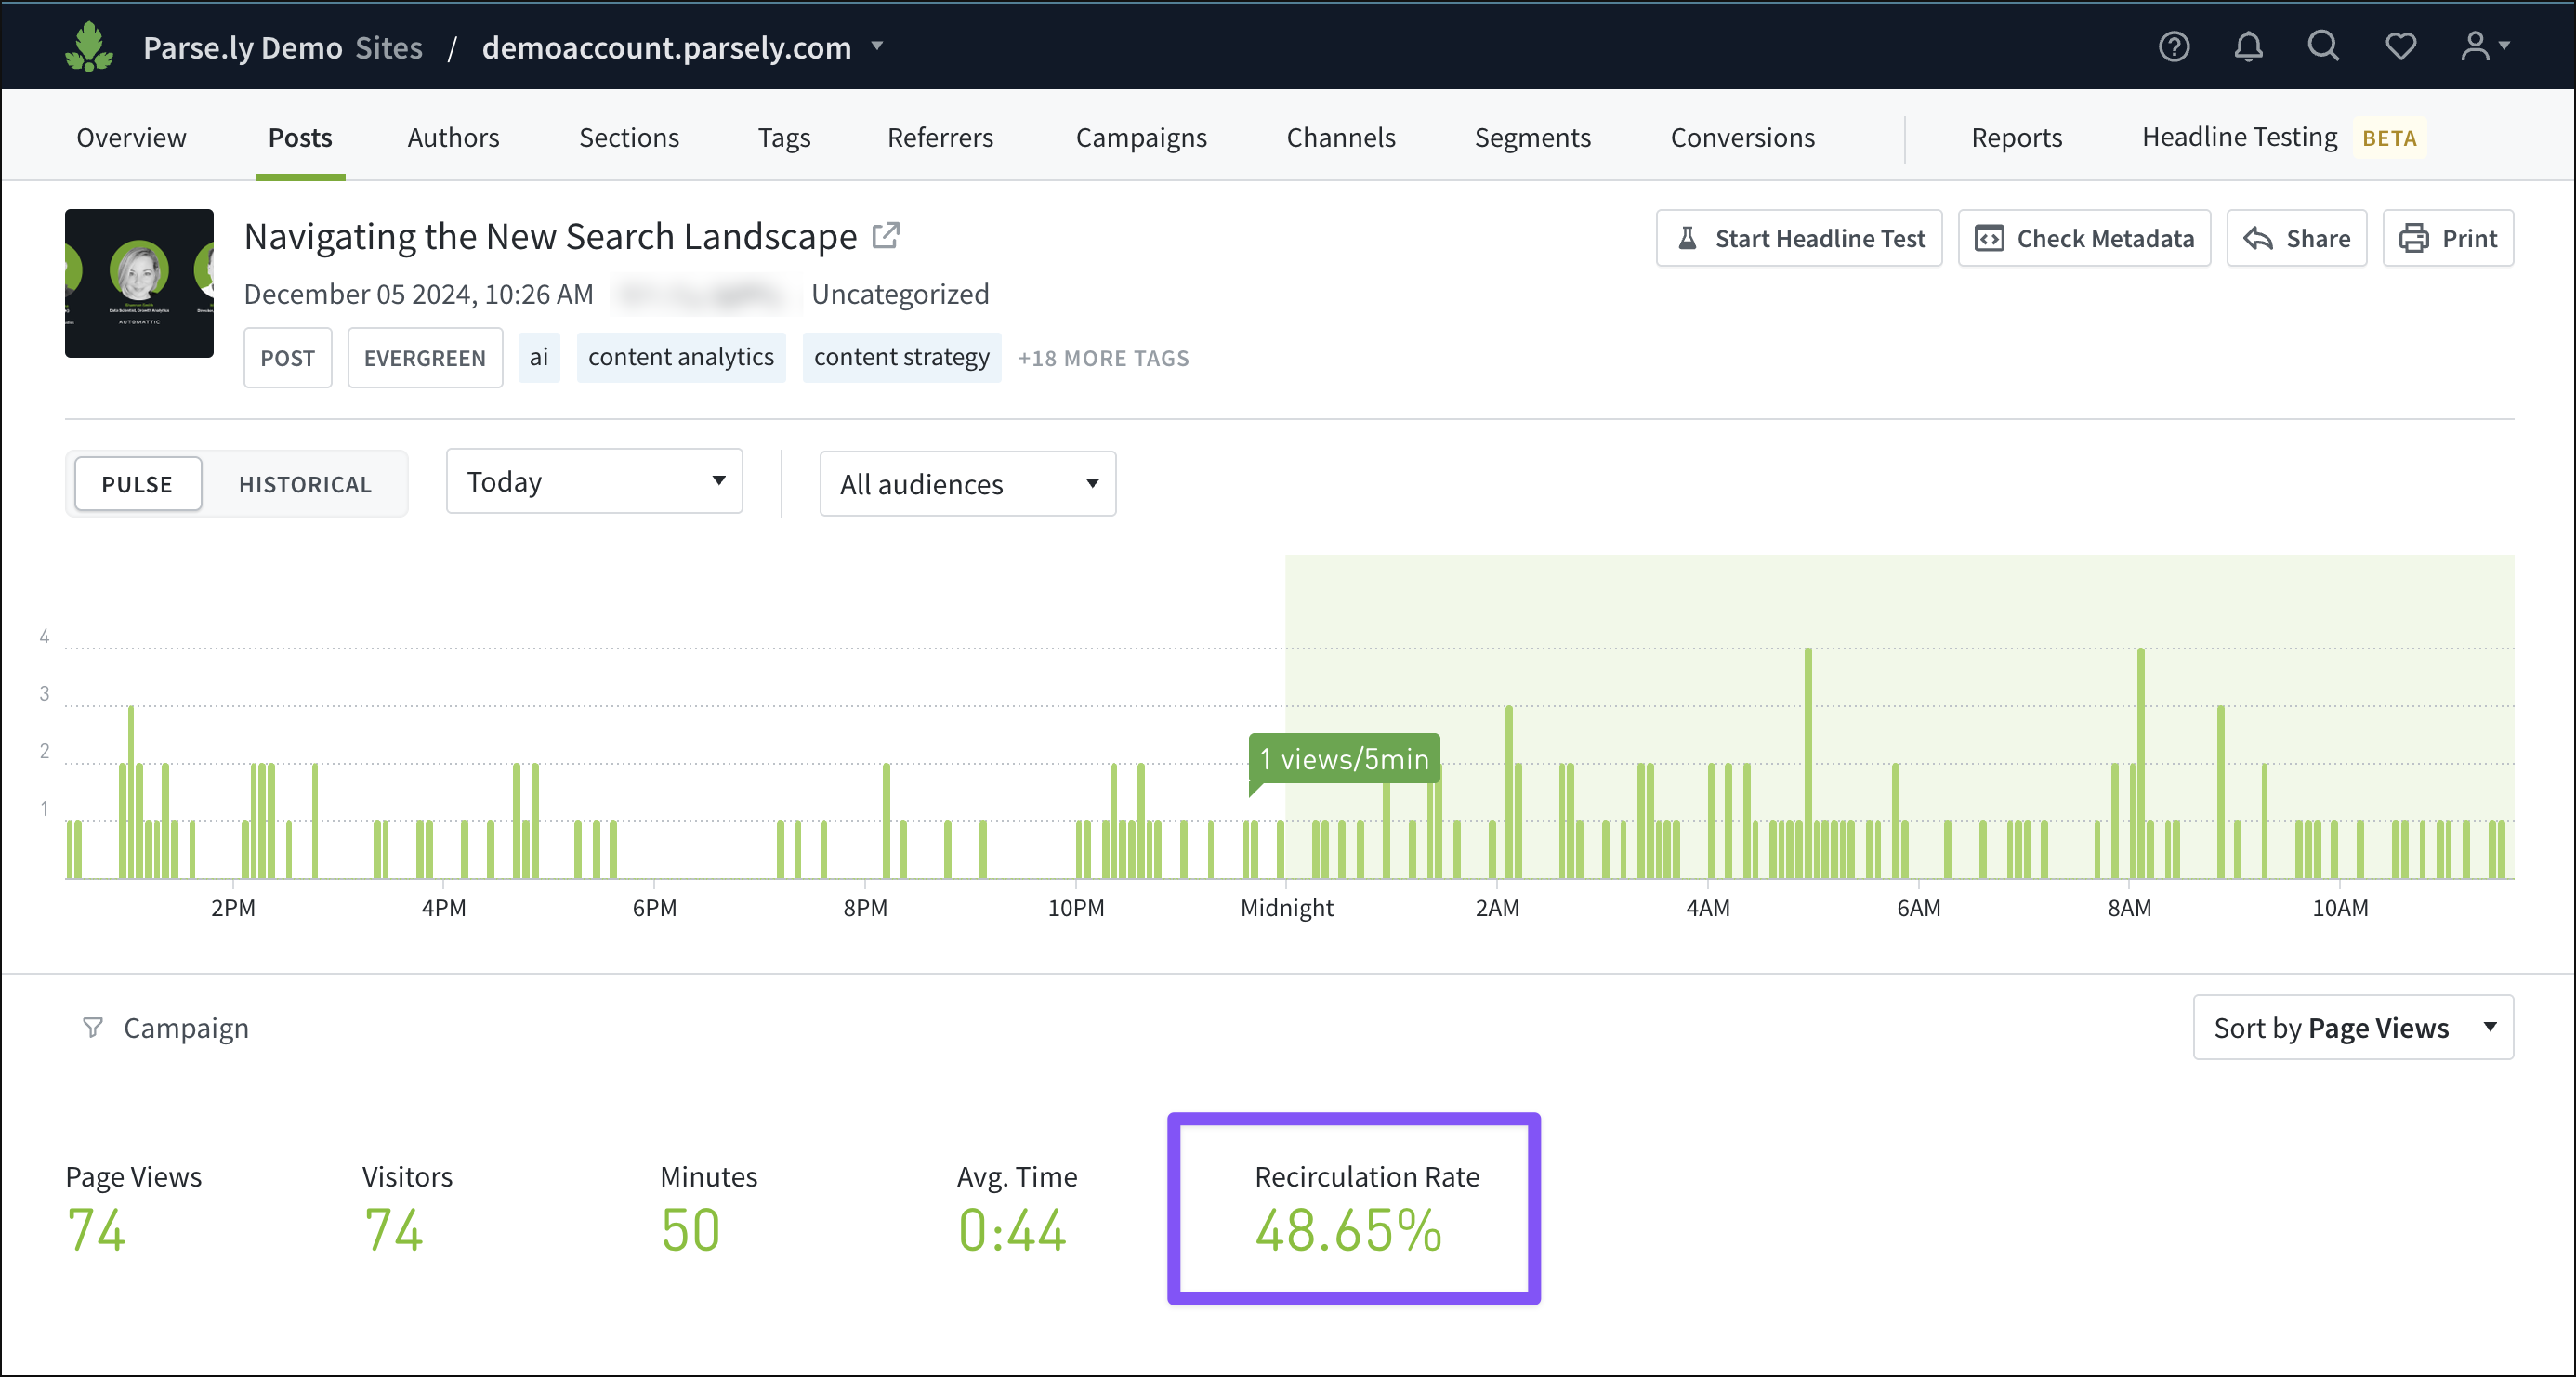
Task: Click the Share button
Action: pyautogui.click(x=2296, y=238)
